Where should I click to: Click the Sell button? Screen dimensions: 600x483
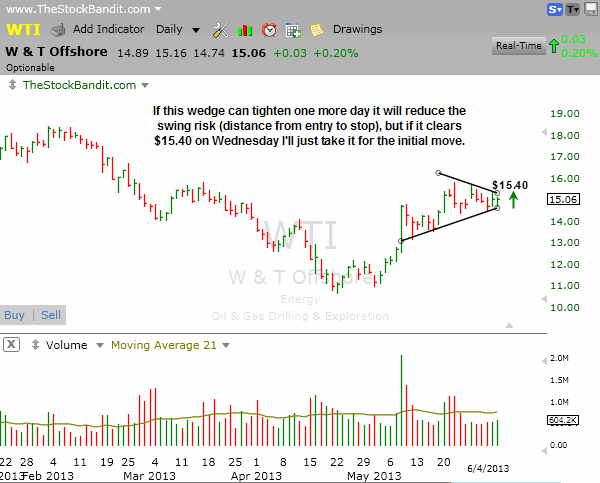pos(51,315)
